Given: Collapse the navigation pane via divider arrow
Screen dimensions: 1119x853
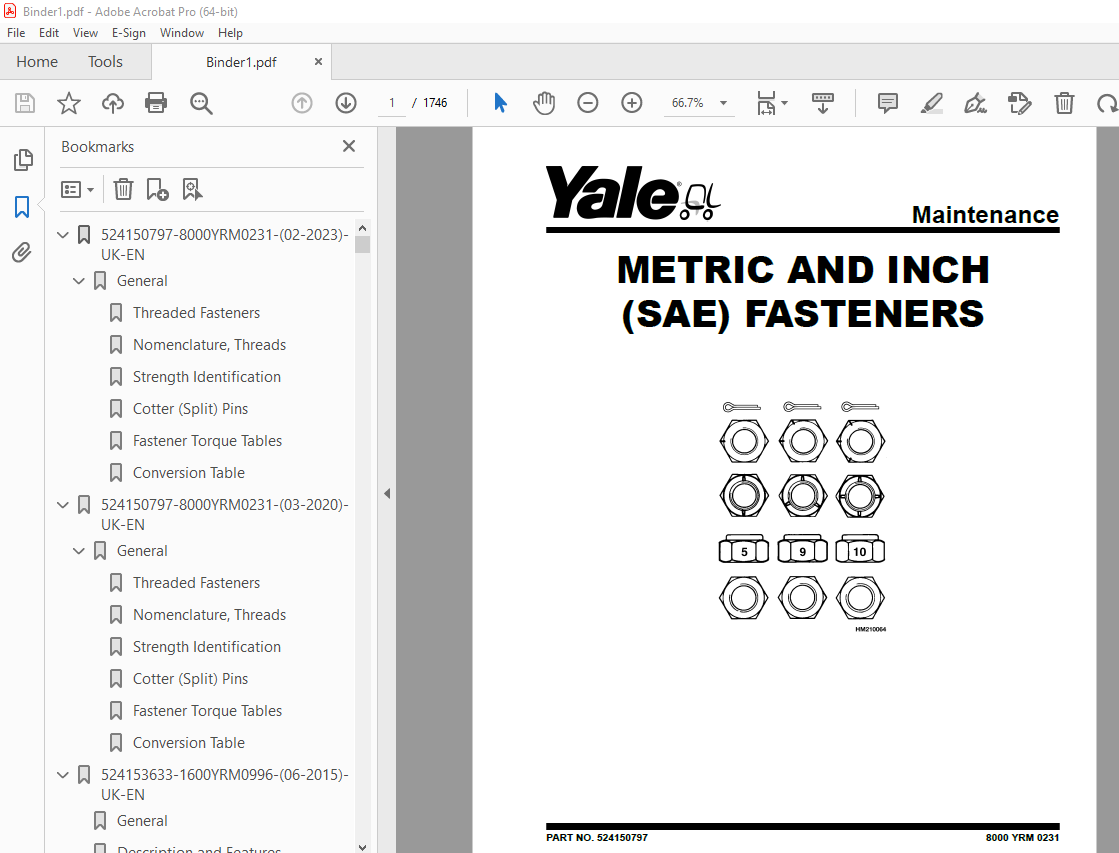Looking at the screenshot, I should click(x=387, y=493).
